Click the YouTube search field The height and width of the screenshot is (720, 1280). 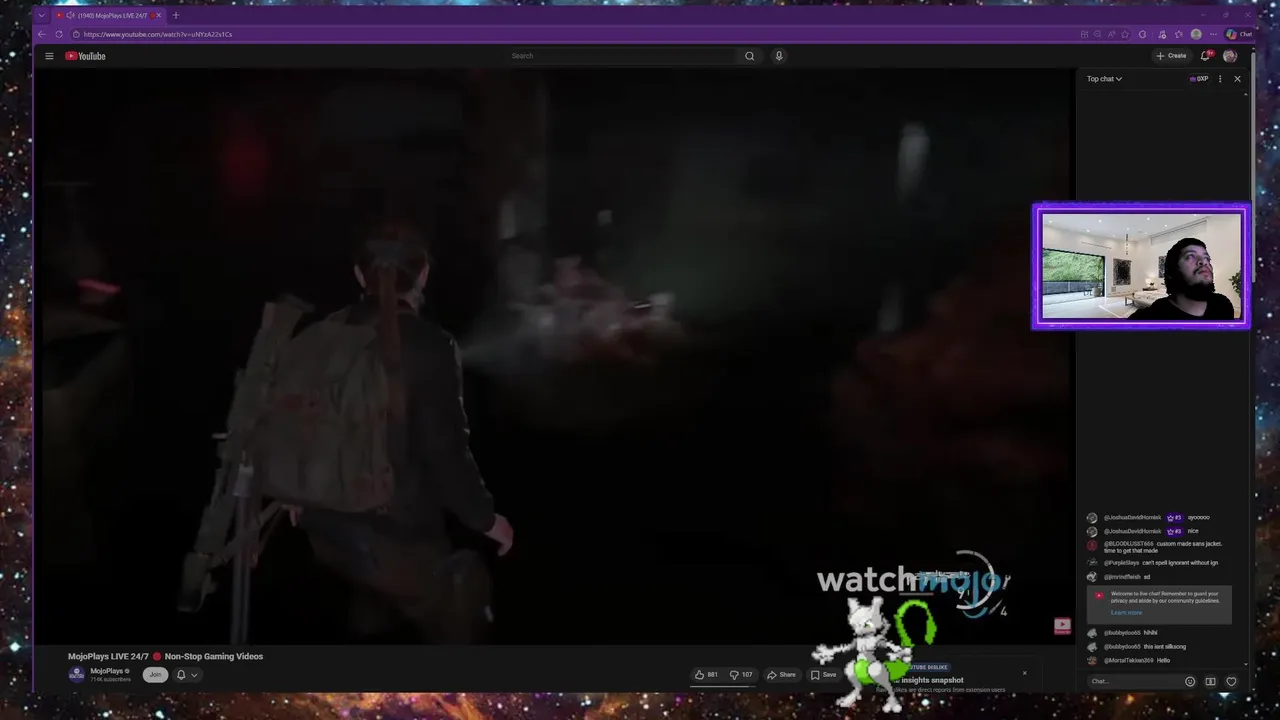622,56
